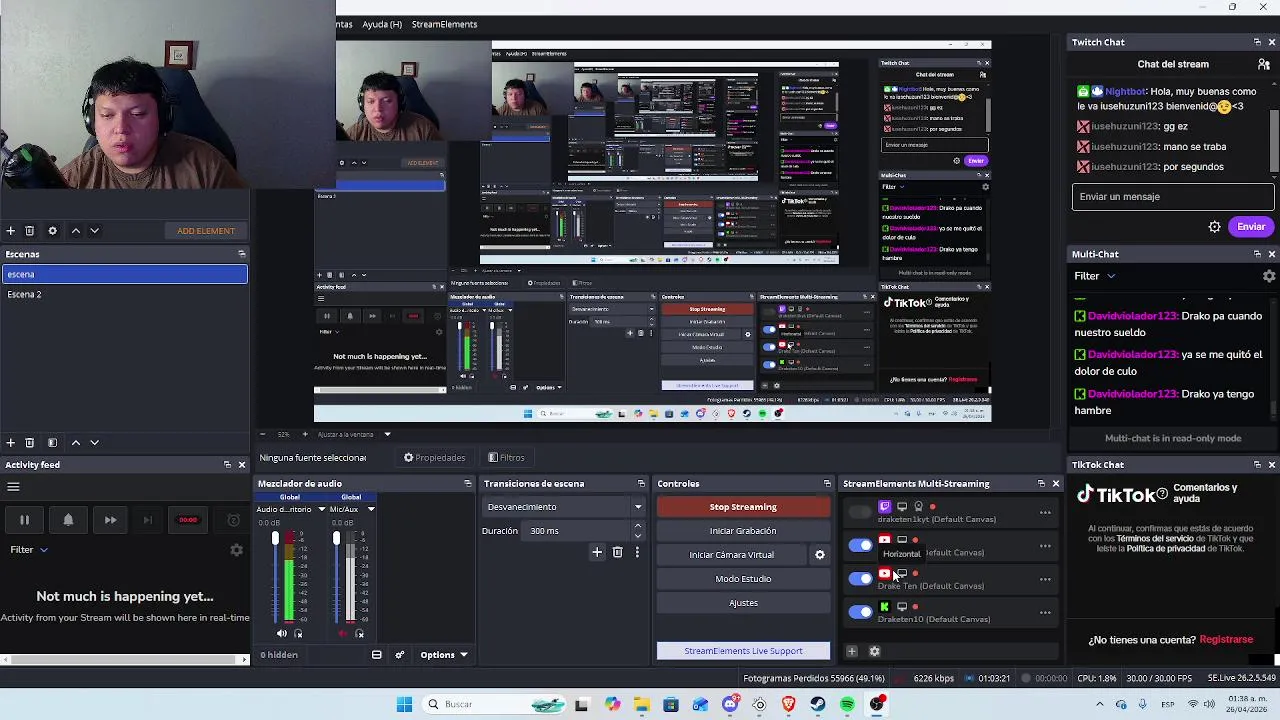Pause the Activity feed alerts
Image resolution: width=1280 pixels, height=720 pixels.
coord(24,520)
